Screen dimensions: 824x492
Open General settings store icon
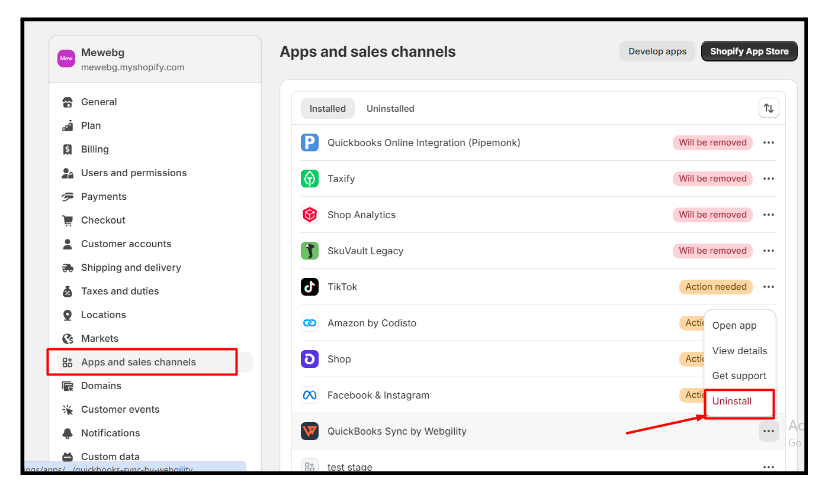[x=67, y=102]
